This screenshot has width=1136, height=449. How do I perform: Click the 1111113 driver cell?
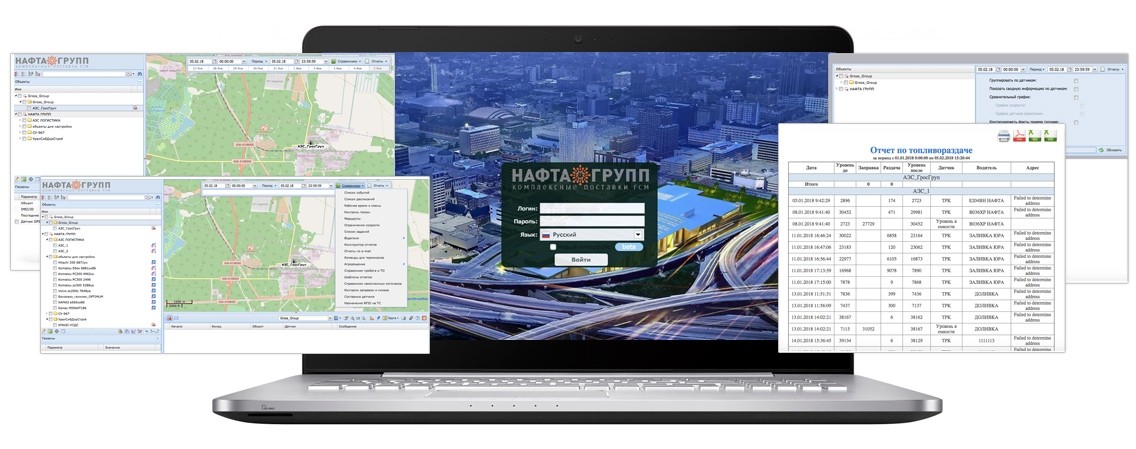point(986,339)
